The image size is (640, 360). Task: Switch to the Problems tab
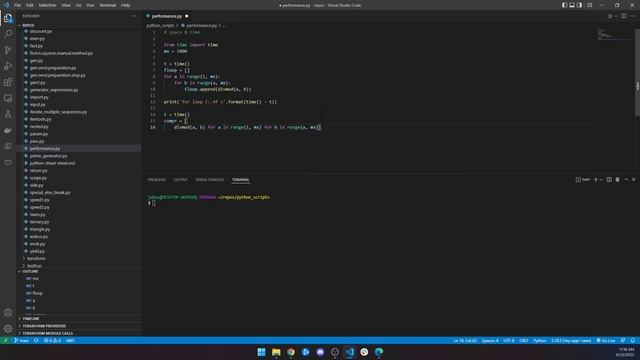tap(157, 180)
